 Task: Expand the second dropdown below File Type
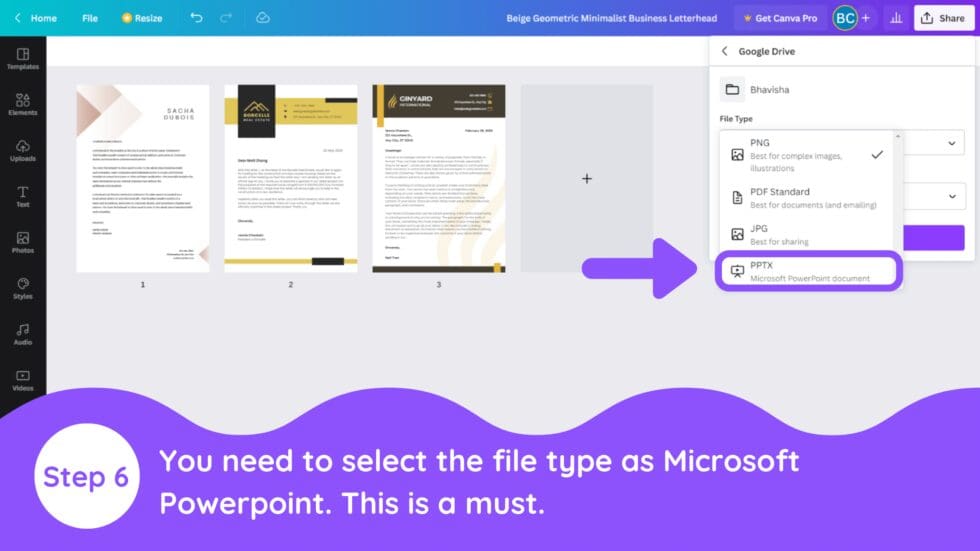coord(952,196)
